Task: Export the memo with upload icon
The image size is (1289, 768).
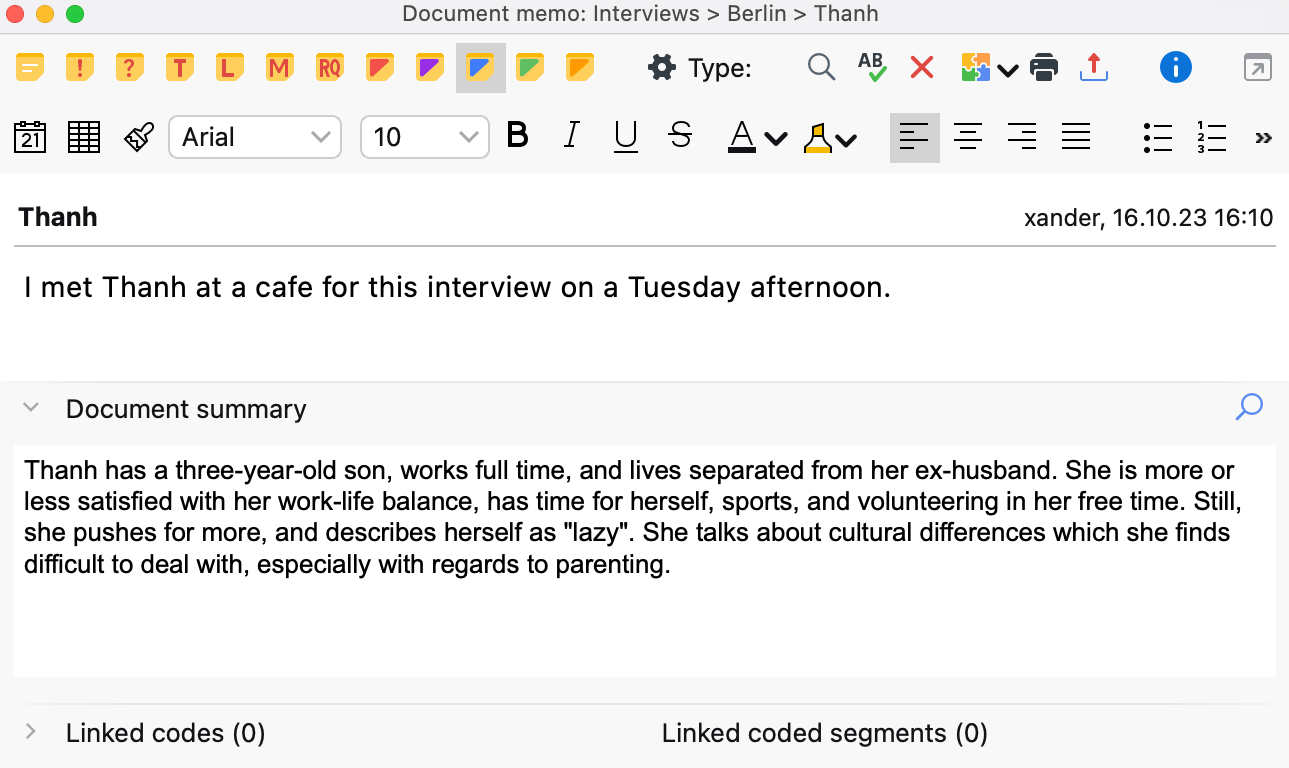Action: point(1095,68)
